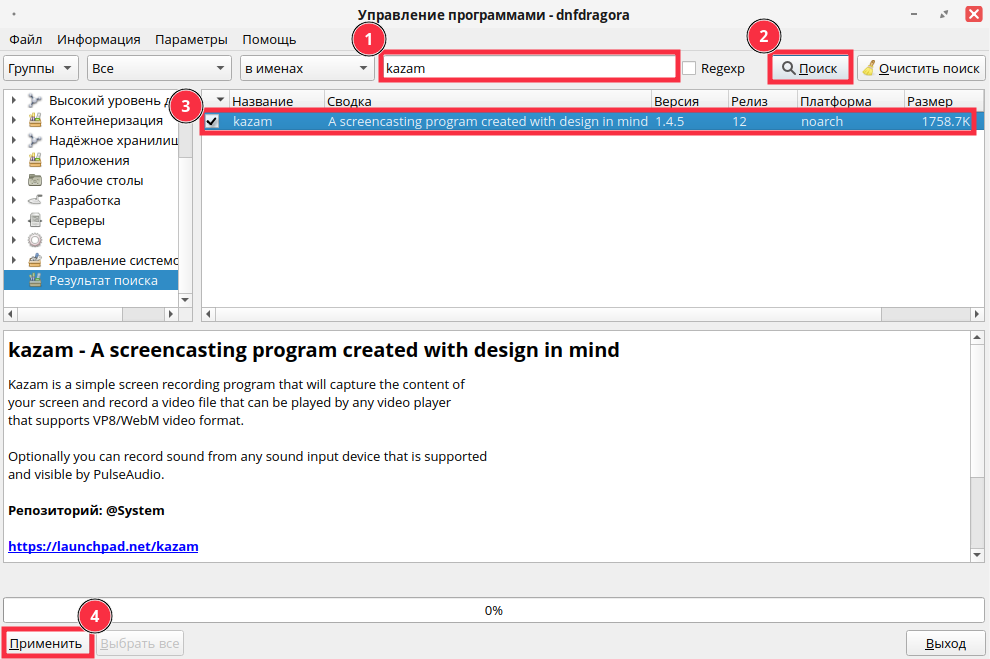Expand the Высокий уровень tree node
Viewport: 990px width, 659px height.
coord(14,100)
